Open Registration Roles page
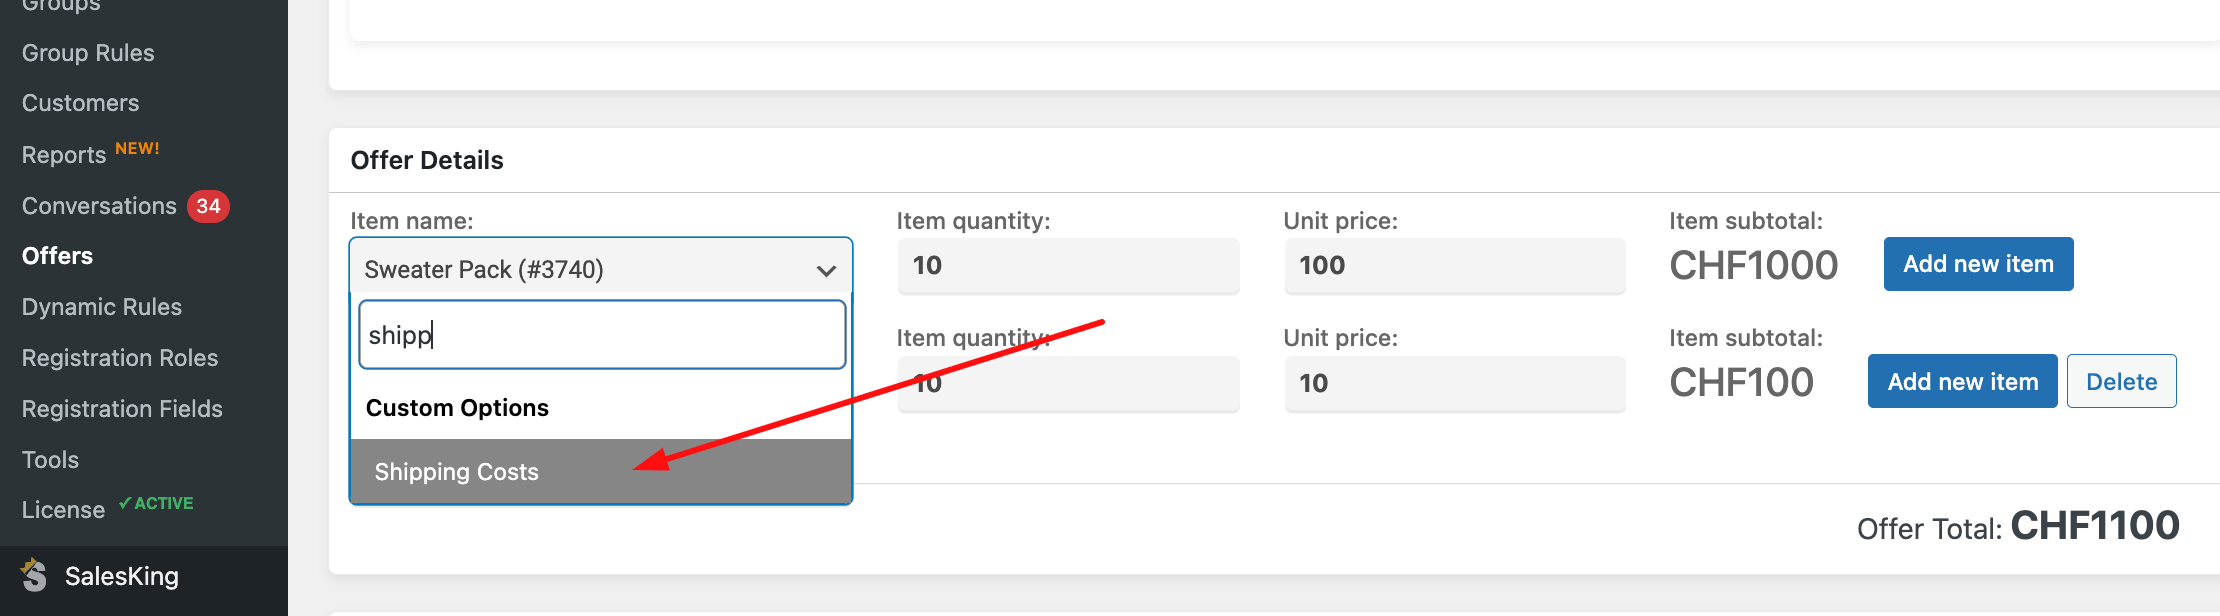The width and height of the screenshot is (2220, 616). pyautogui.click(x=120, y=358)
